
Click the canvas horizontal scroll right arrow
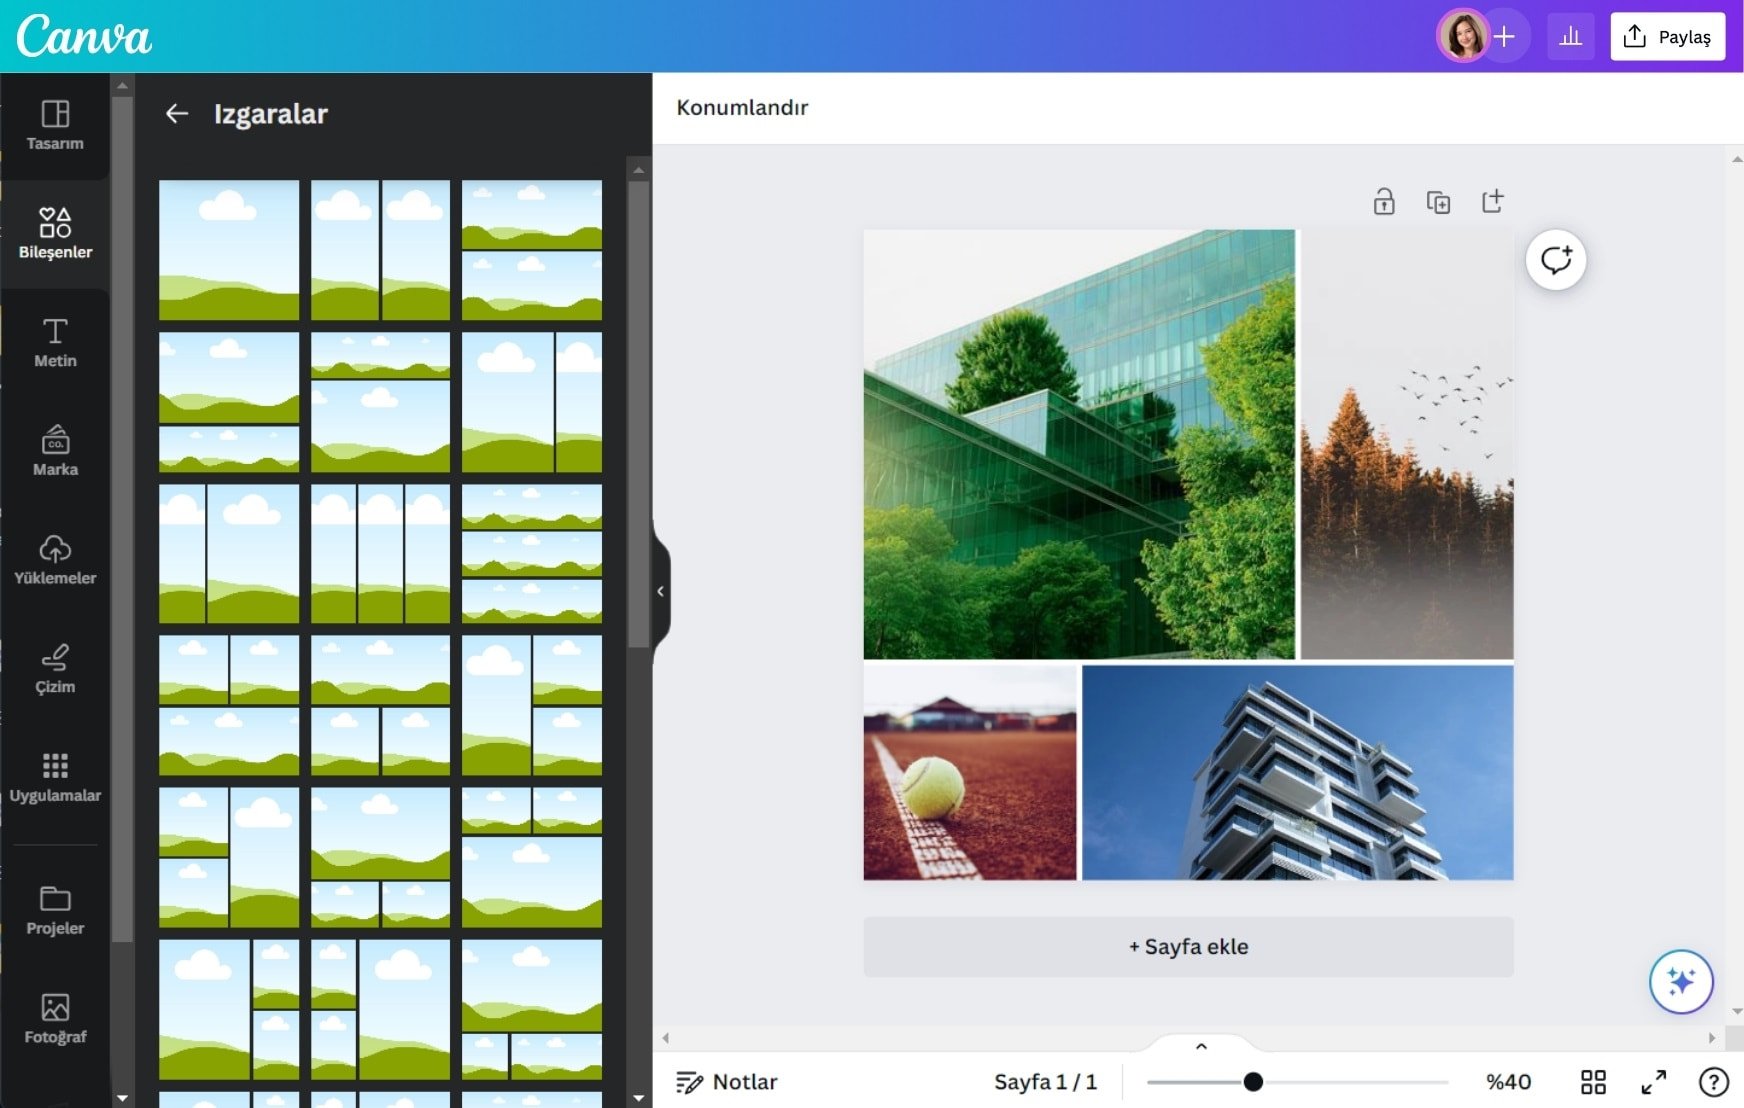1712,1038
